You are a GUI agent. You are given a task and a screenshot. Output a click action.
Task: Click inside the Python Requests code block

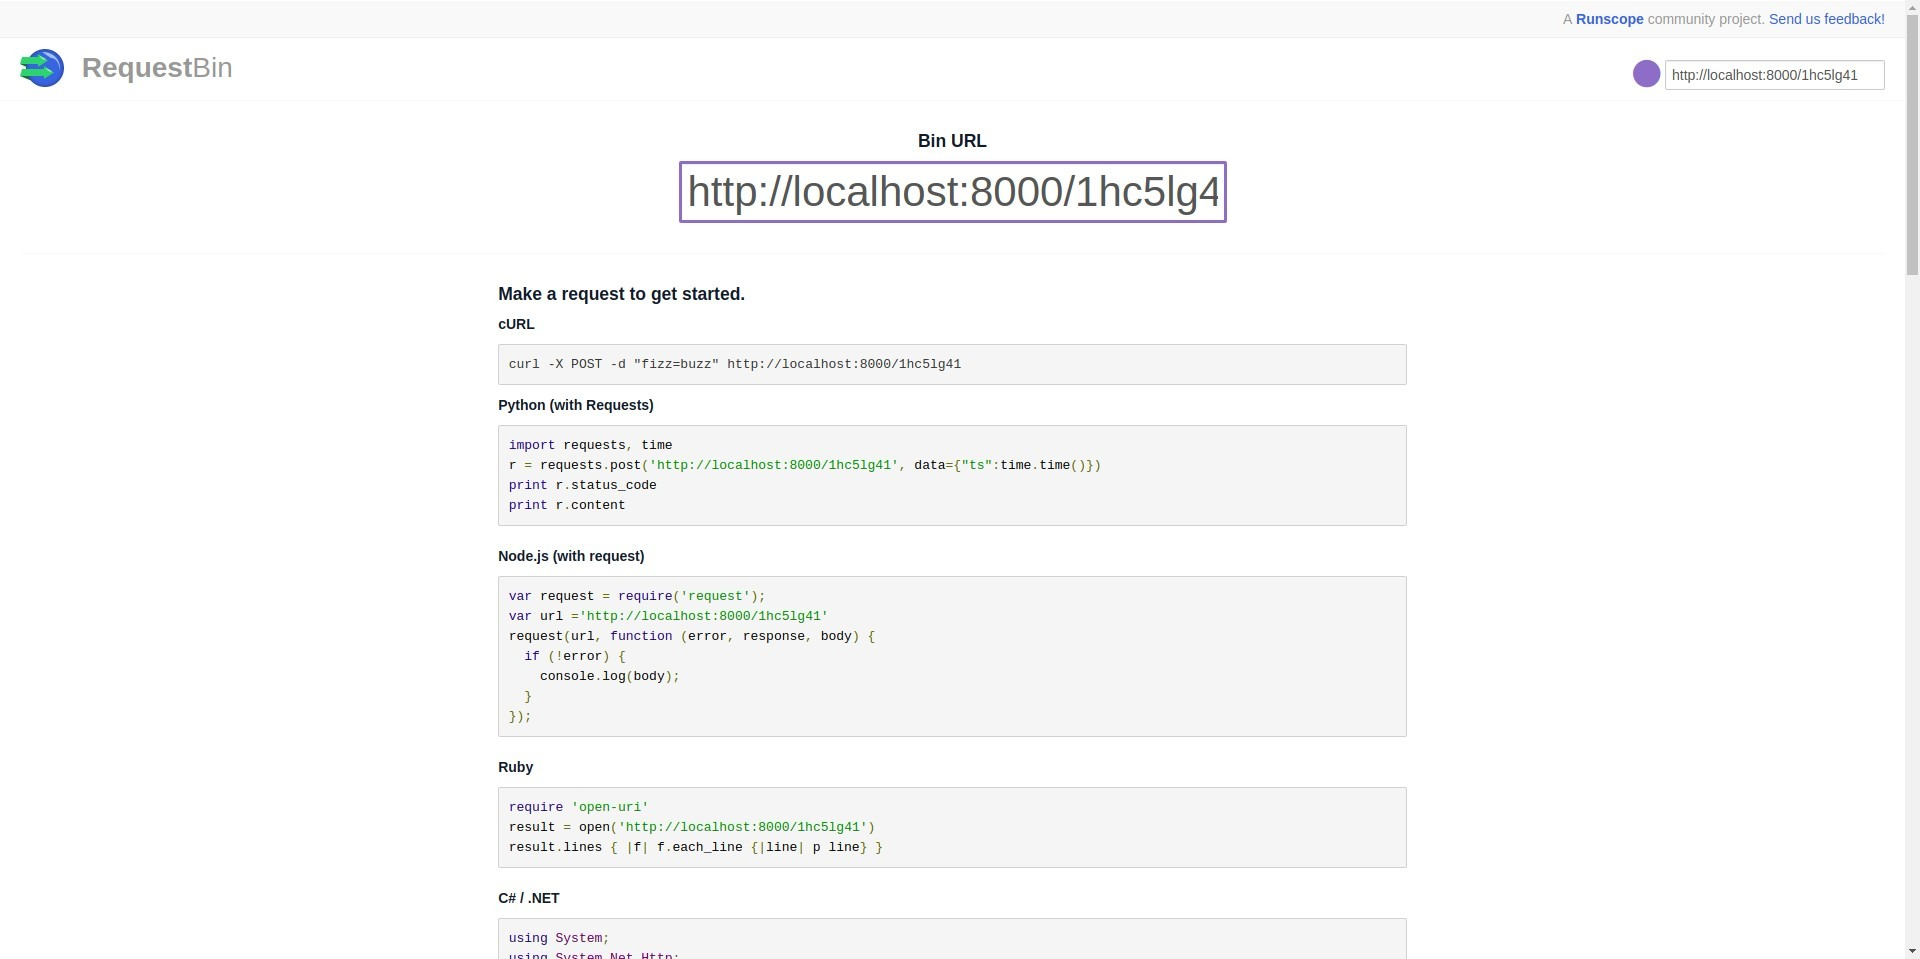pyautogui.click(x=951, y=476)
